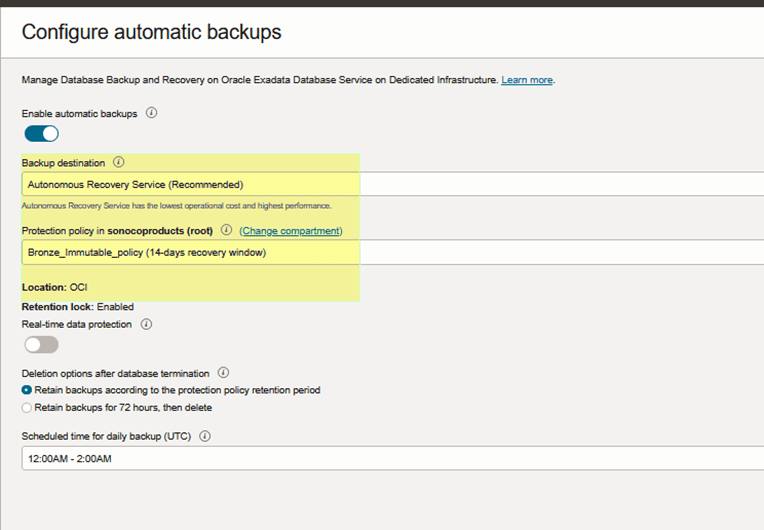Screen dimensions: 764x530
Task: Click the Retention lock: Enabled text
Action: (x=78, y=307)
